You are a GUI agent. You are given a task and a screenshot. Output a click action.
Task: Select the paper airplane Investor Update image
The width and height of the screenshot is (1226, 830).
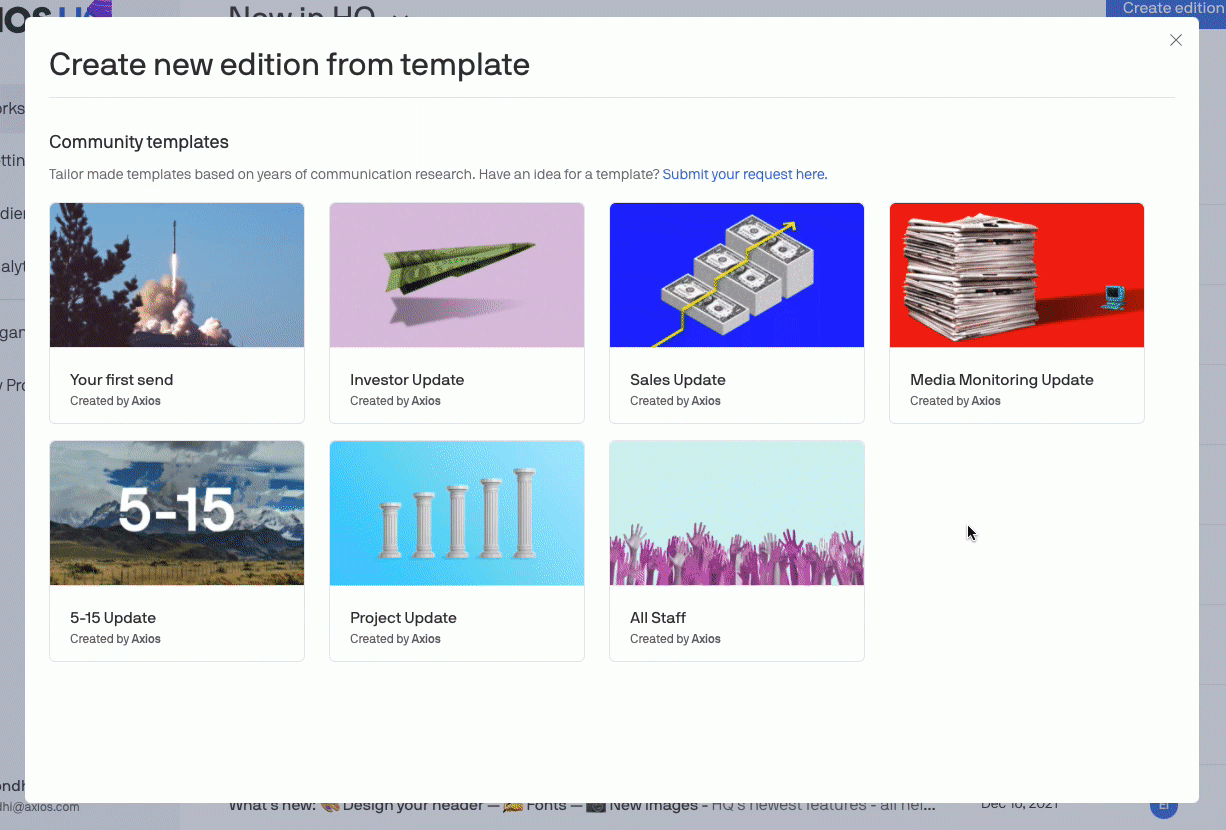pyautogui.click(x=457, y=275)
